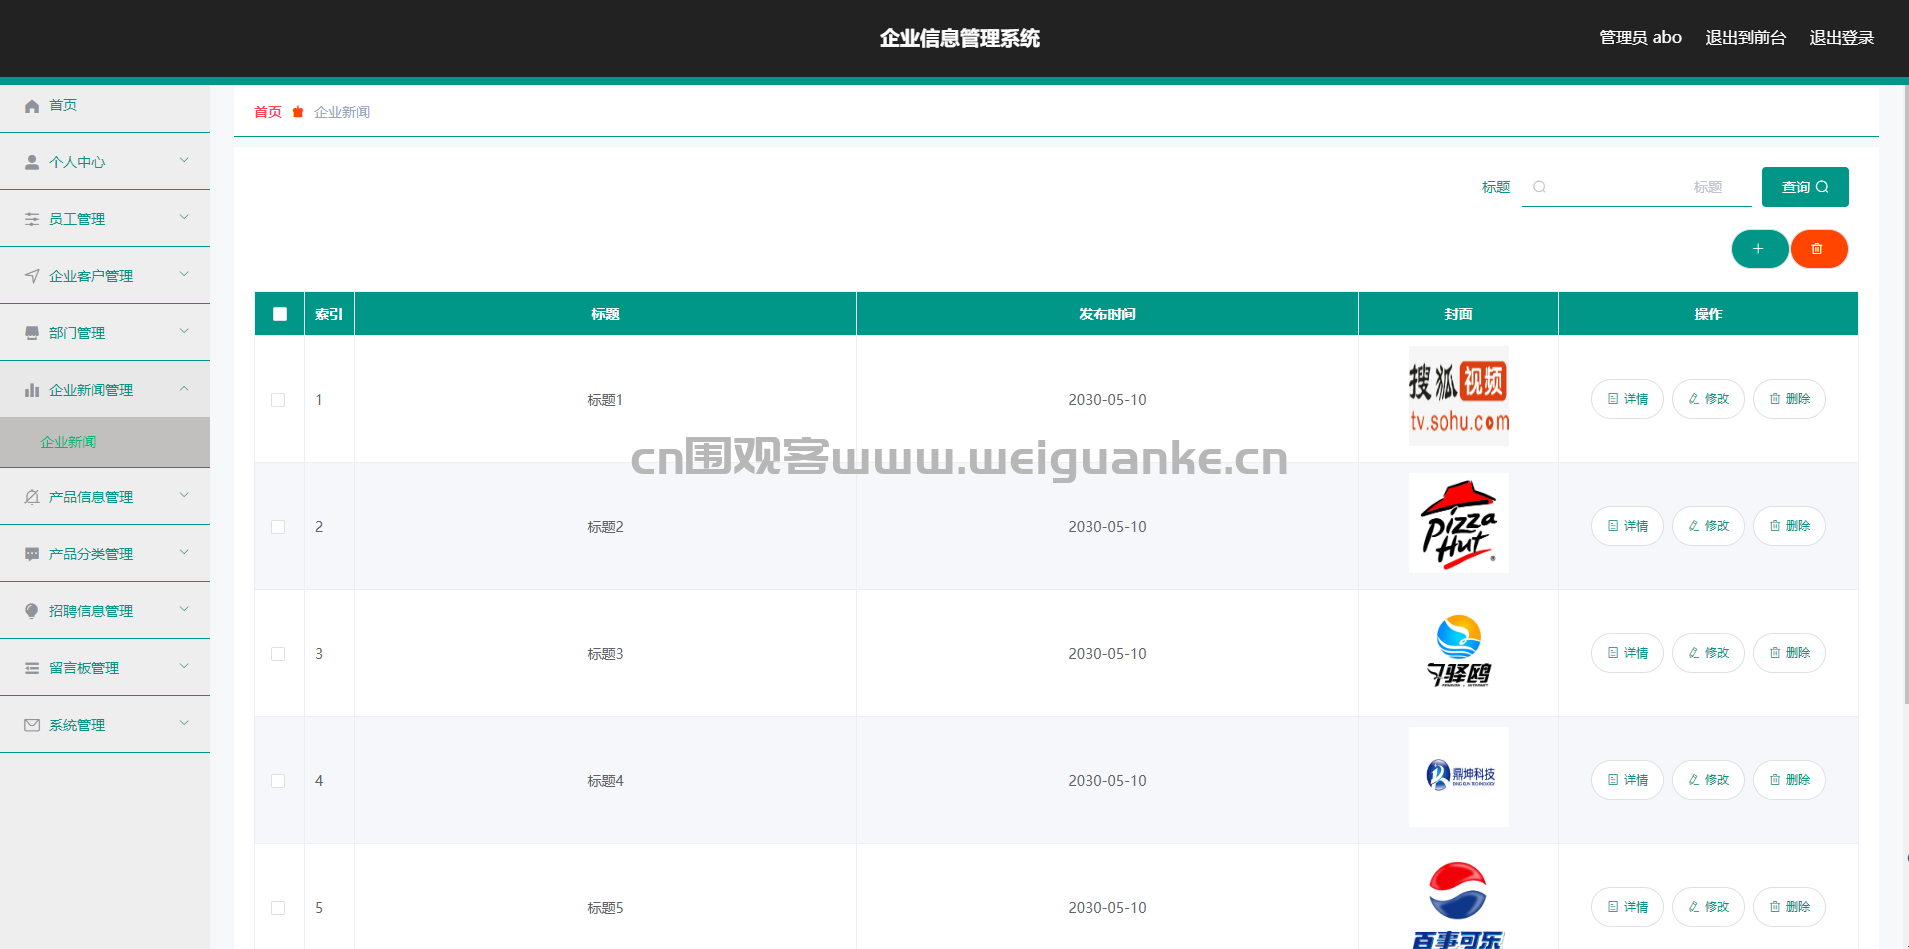Click the 标题3 cell in the table

605,654
